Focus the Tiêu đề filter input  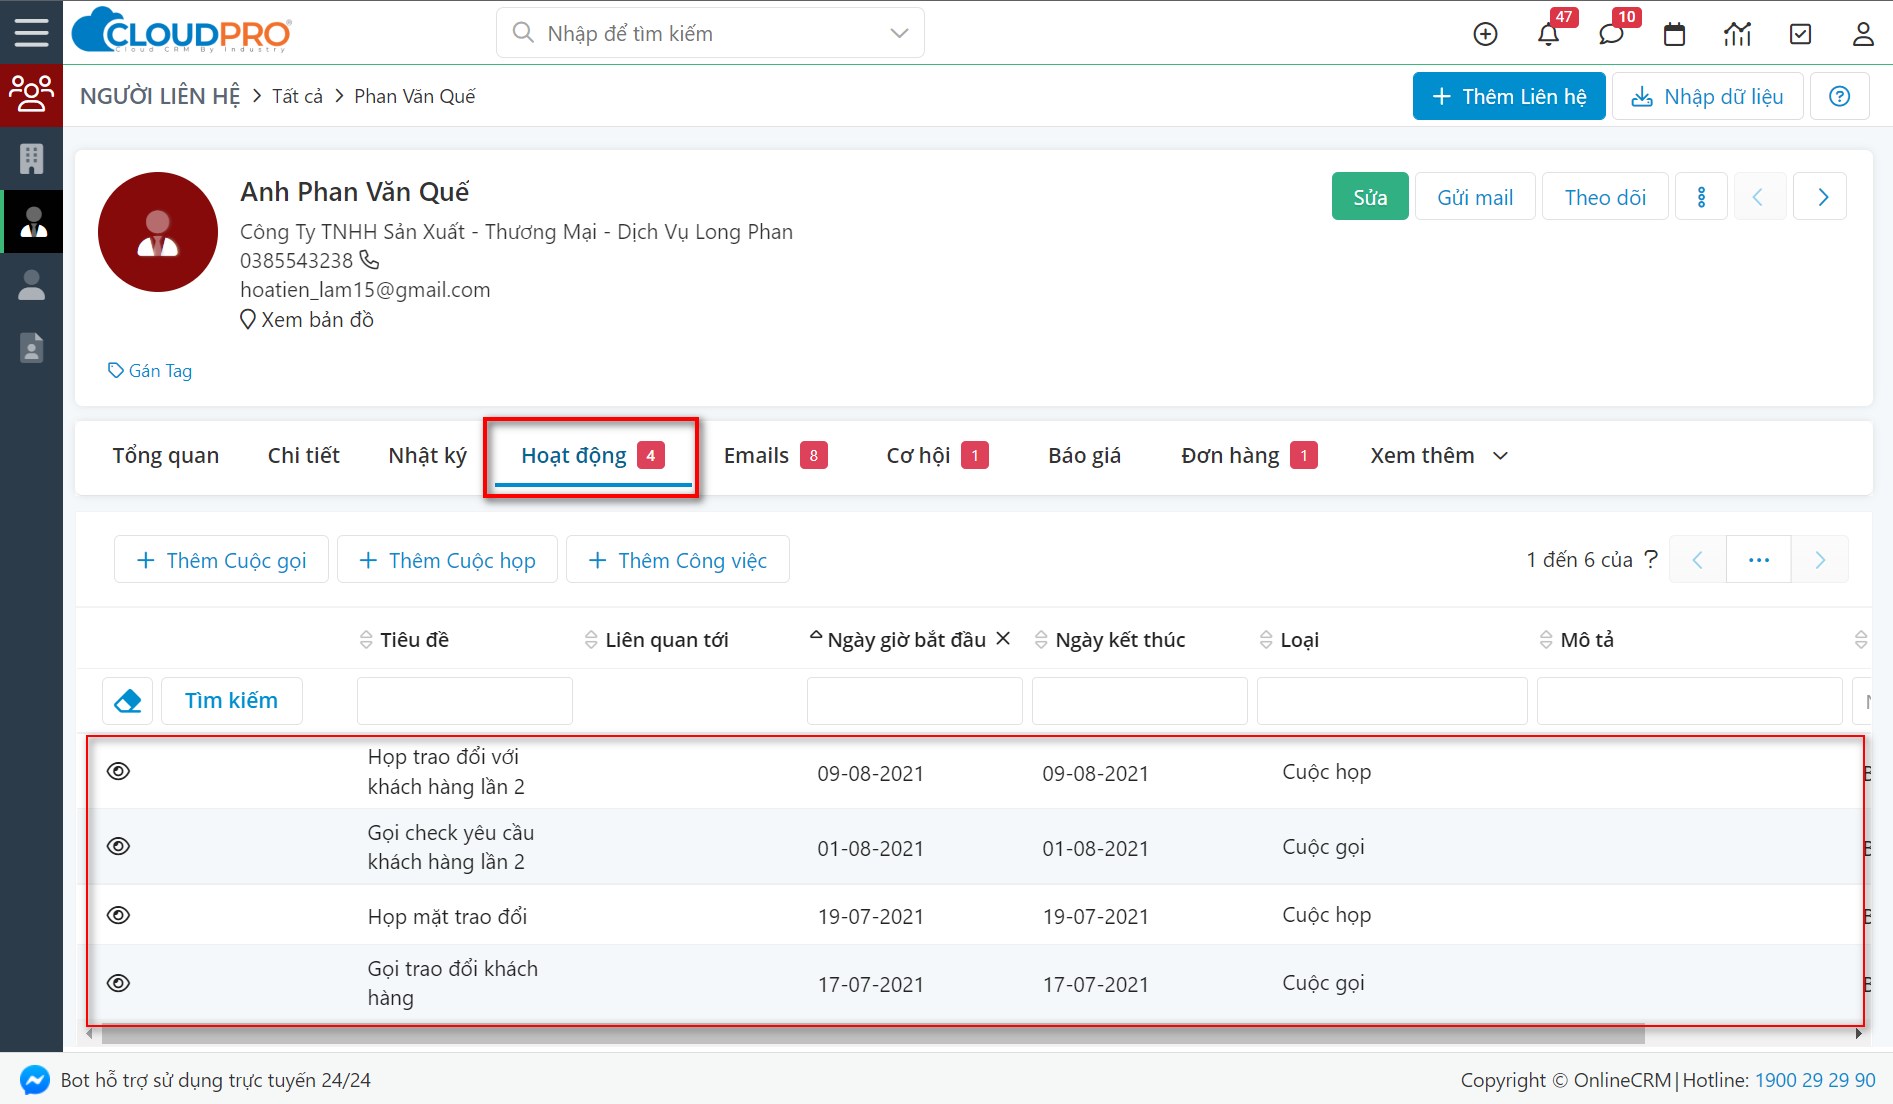pyautogui.click(x=465, y=701)
